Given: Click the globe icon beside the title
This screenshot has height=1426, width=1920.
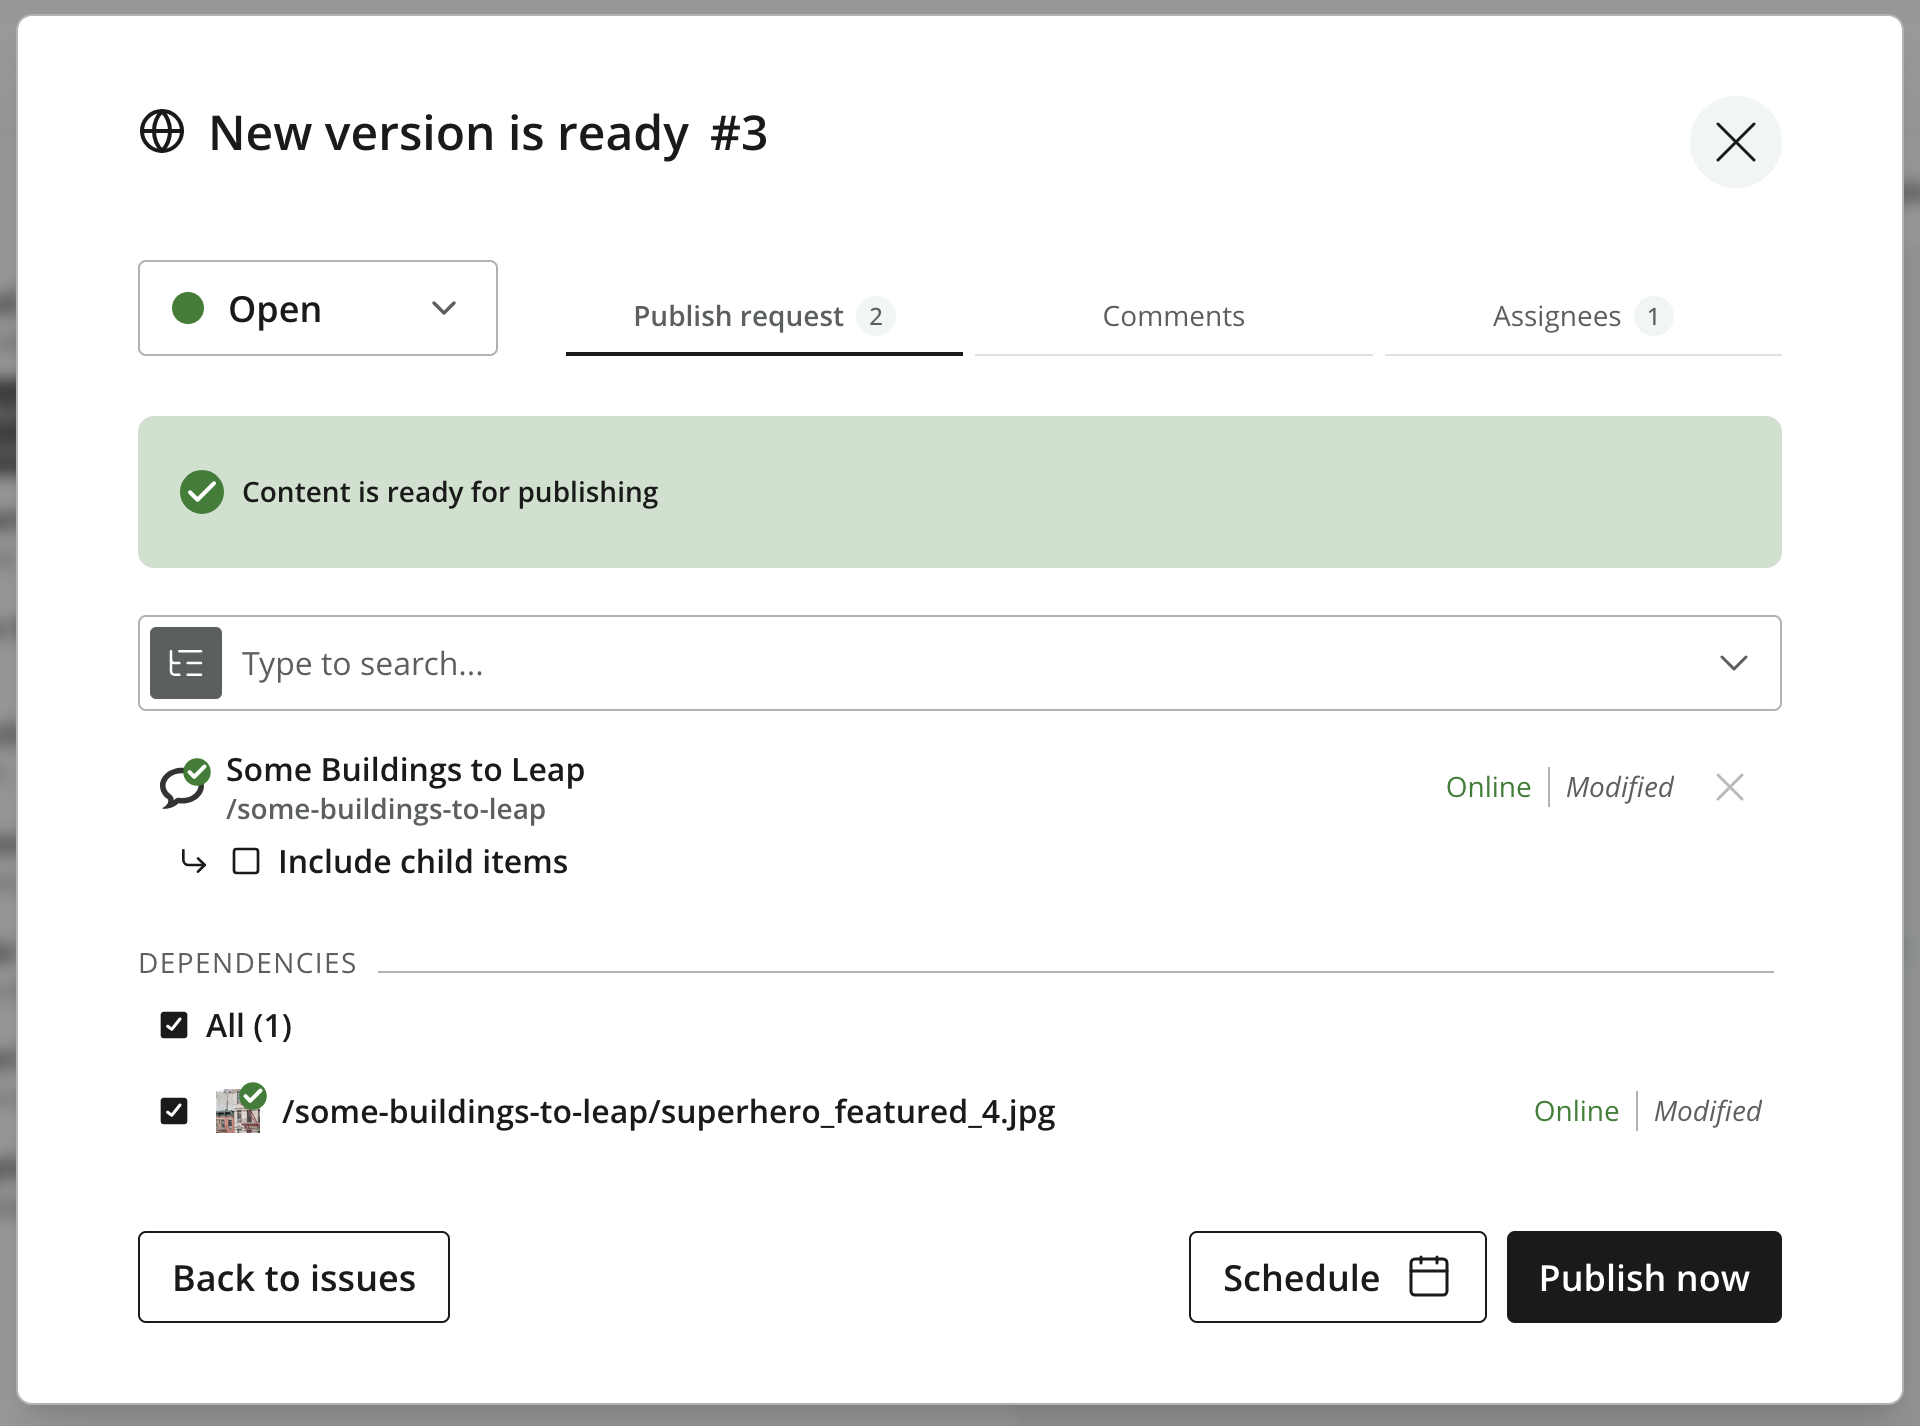Looking at the screenshot, I should coord(162,132).
